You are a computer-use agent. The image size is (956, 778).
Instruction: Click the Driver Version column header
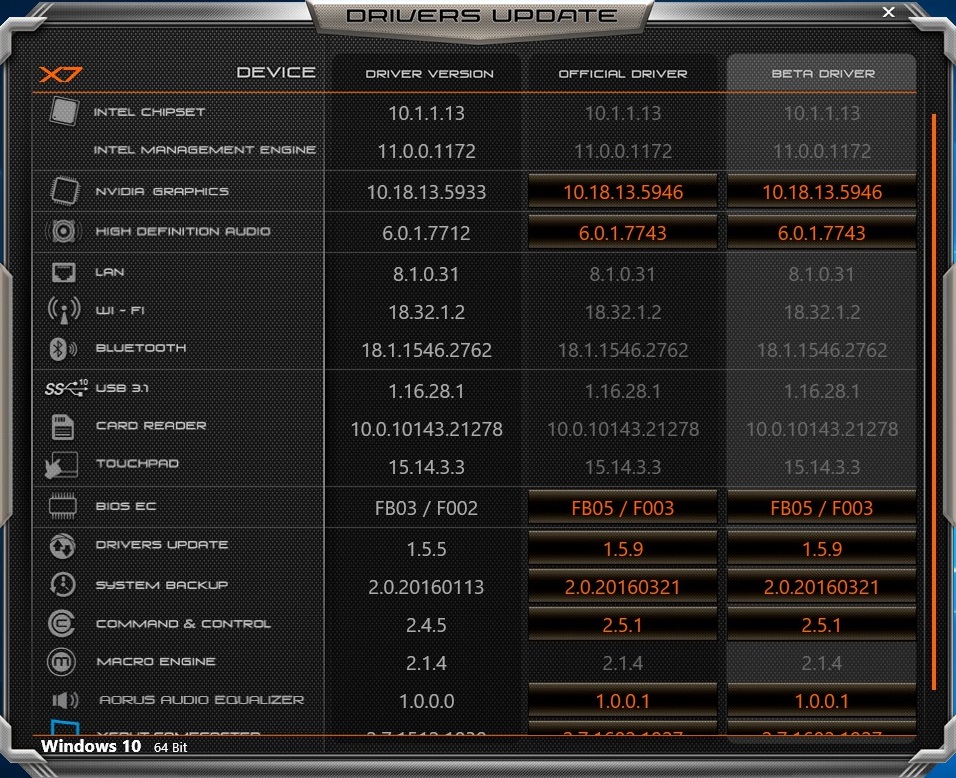point(429,74)
